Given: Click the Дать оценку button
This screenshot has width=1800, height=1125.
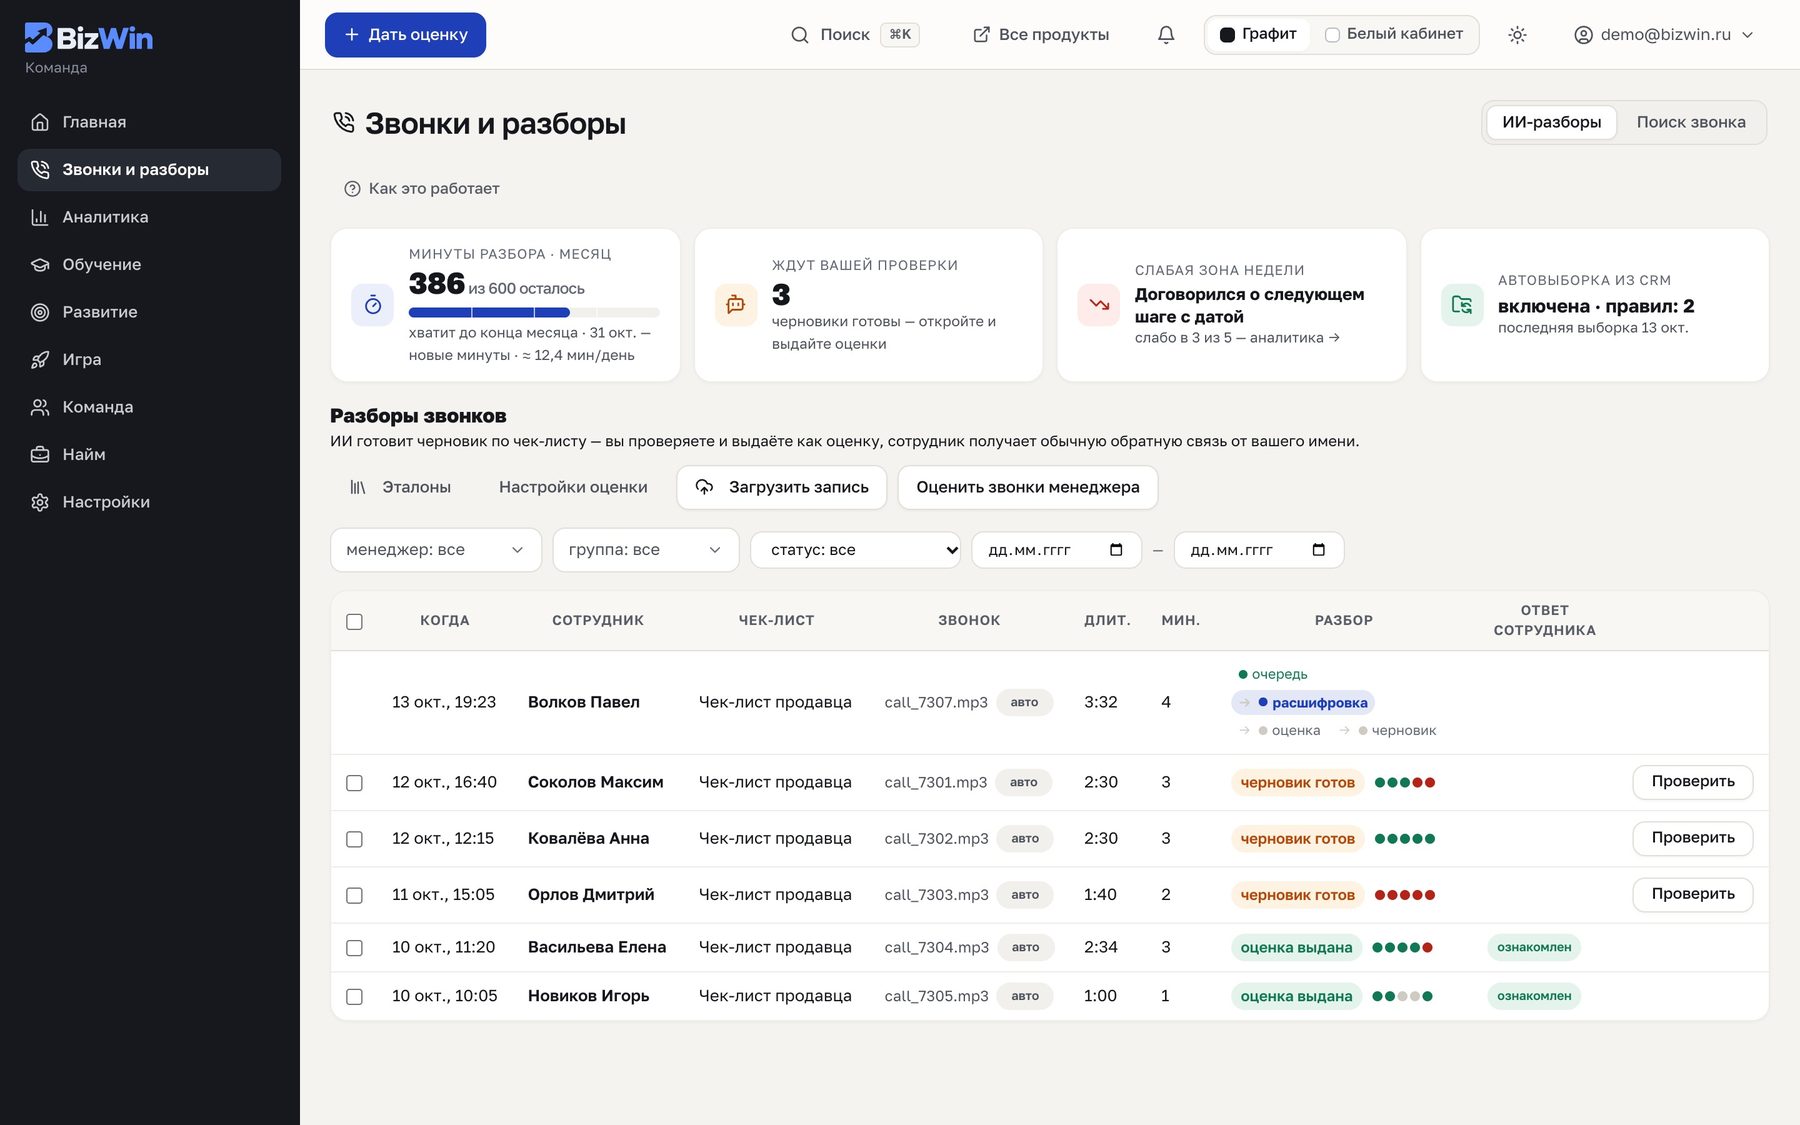Looking at the screenshot, I should point(405,35).
